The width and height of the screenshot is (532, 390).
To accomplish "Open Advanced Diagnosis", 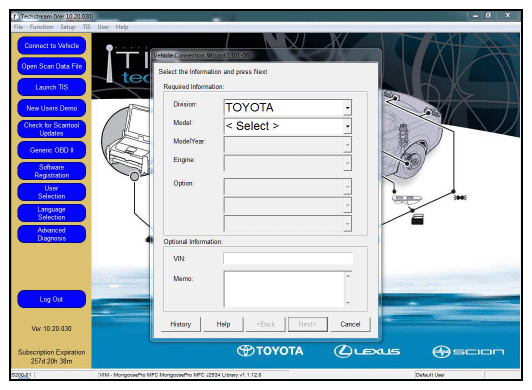I will 52,234.
